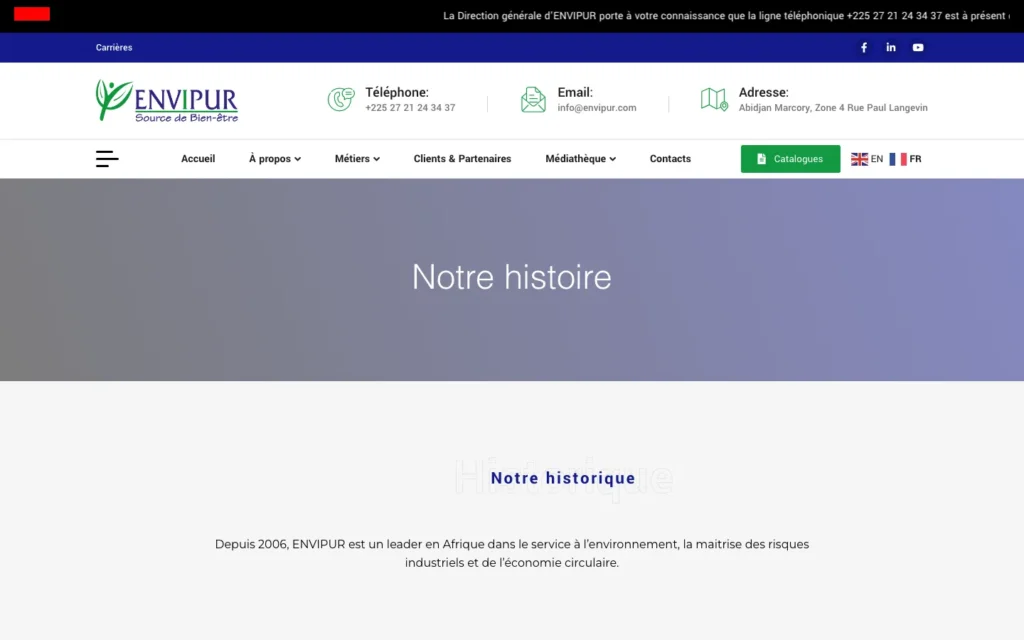Expand the Métiers dropdown
The width and height of the screenshot is (1024, 640).
(357, 159)
